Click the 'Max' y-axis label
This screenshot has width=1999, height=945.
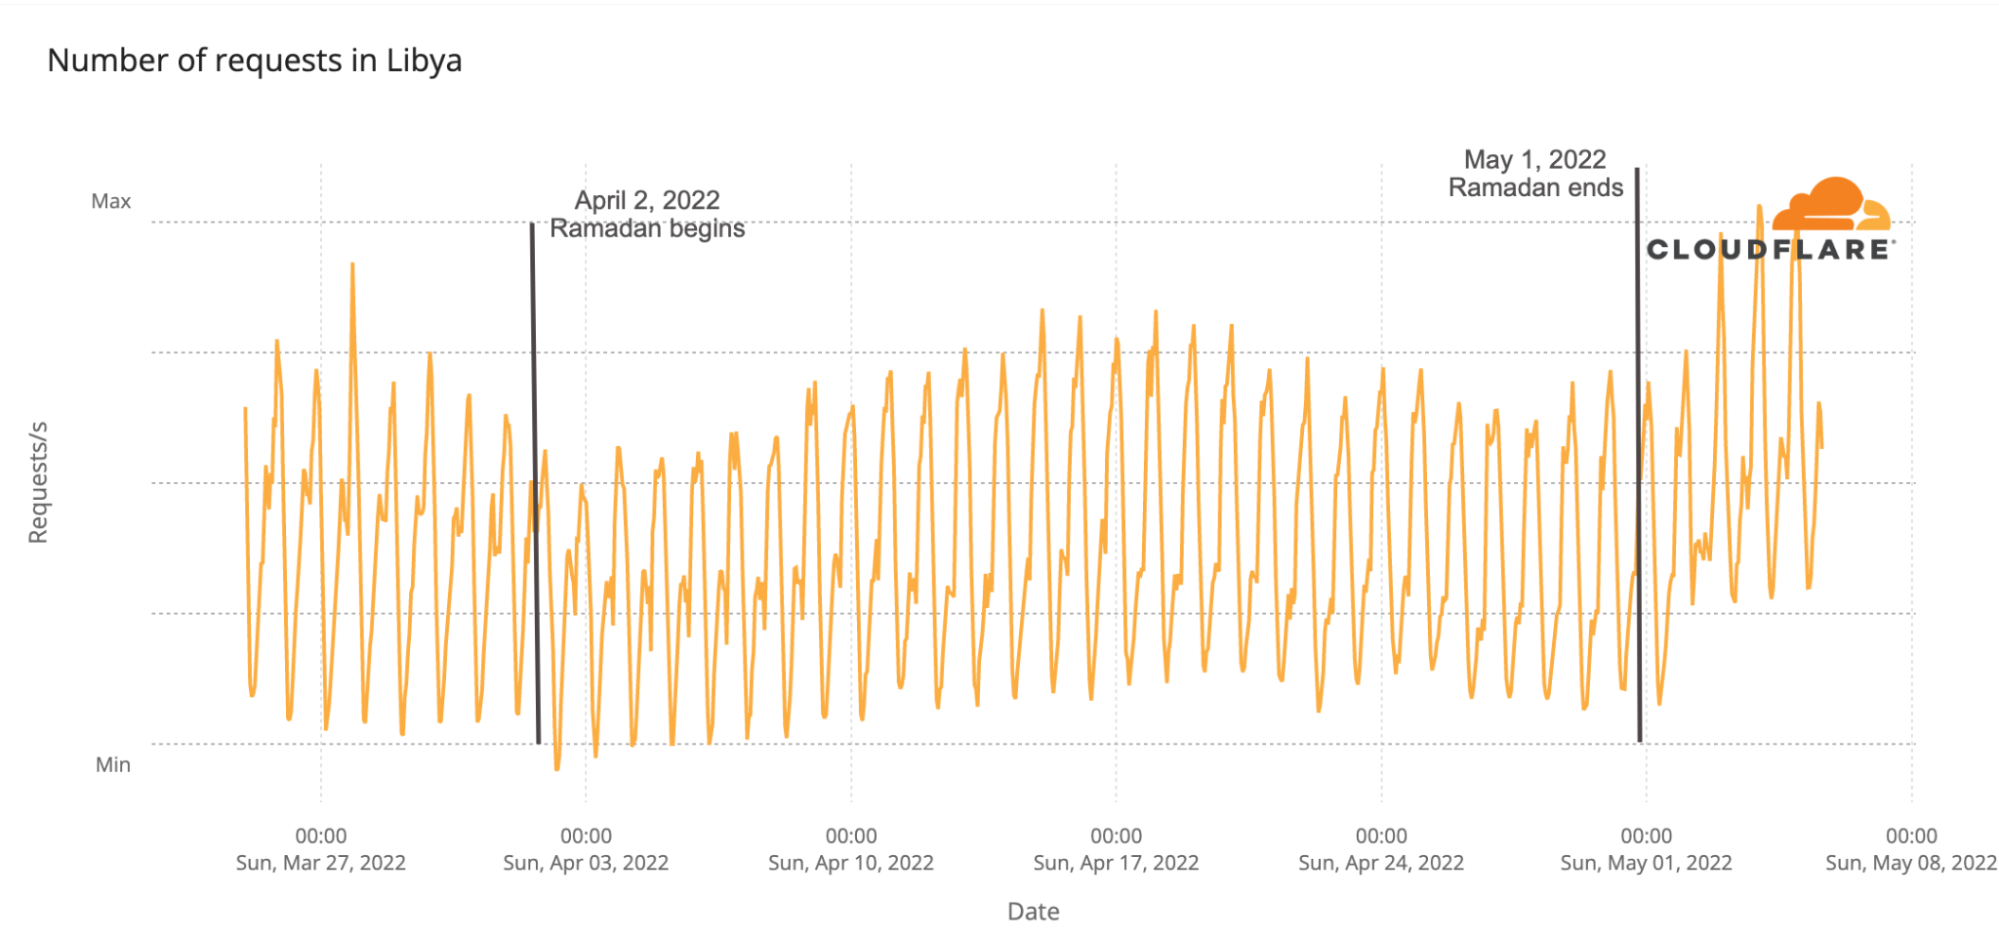111,202
